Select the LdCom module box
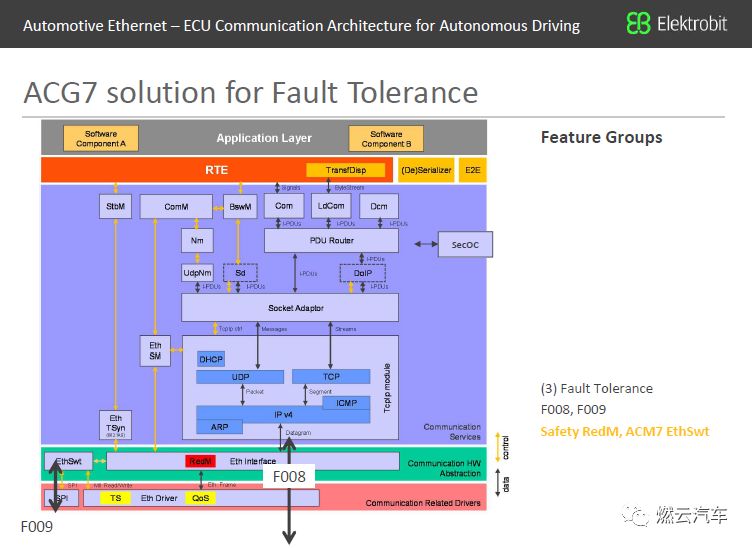 click(x=331, y=206)
